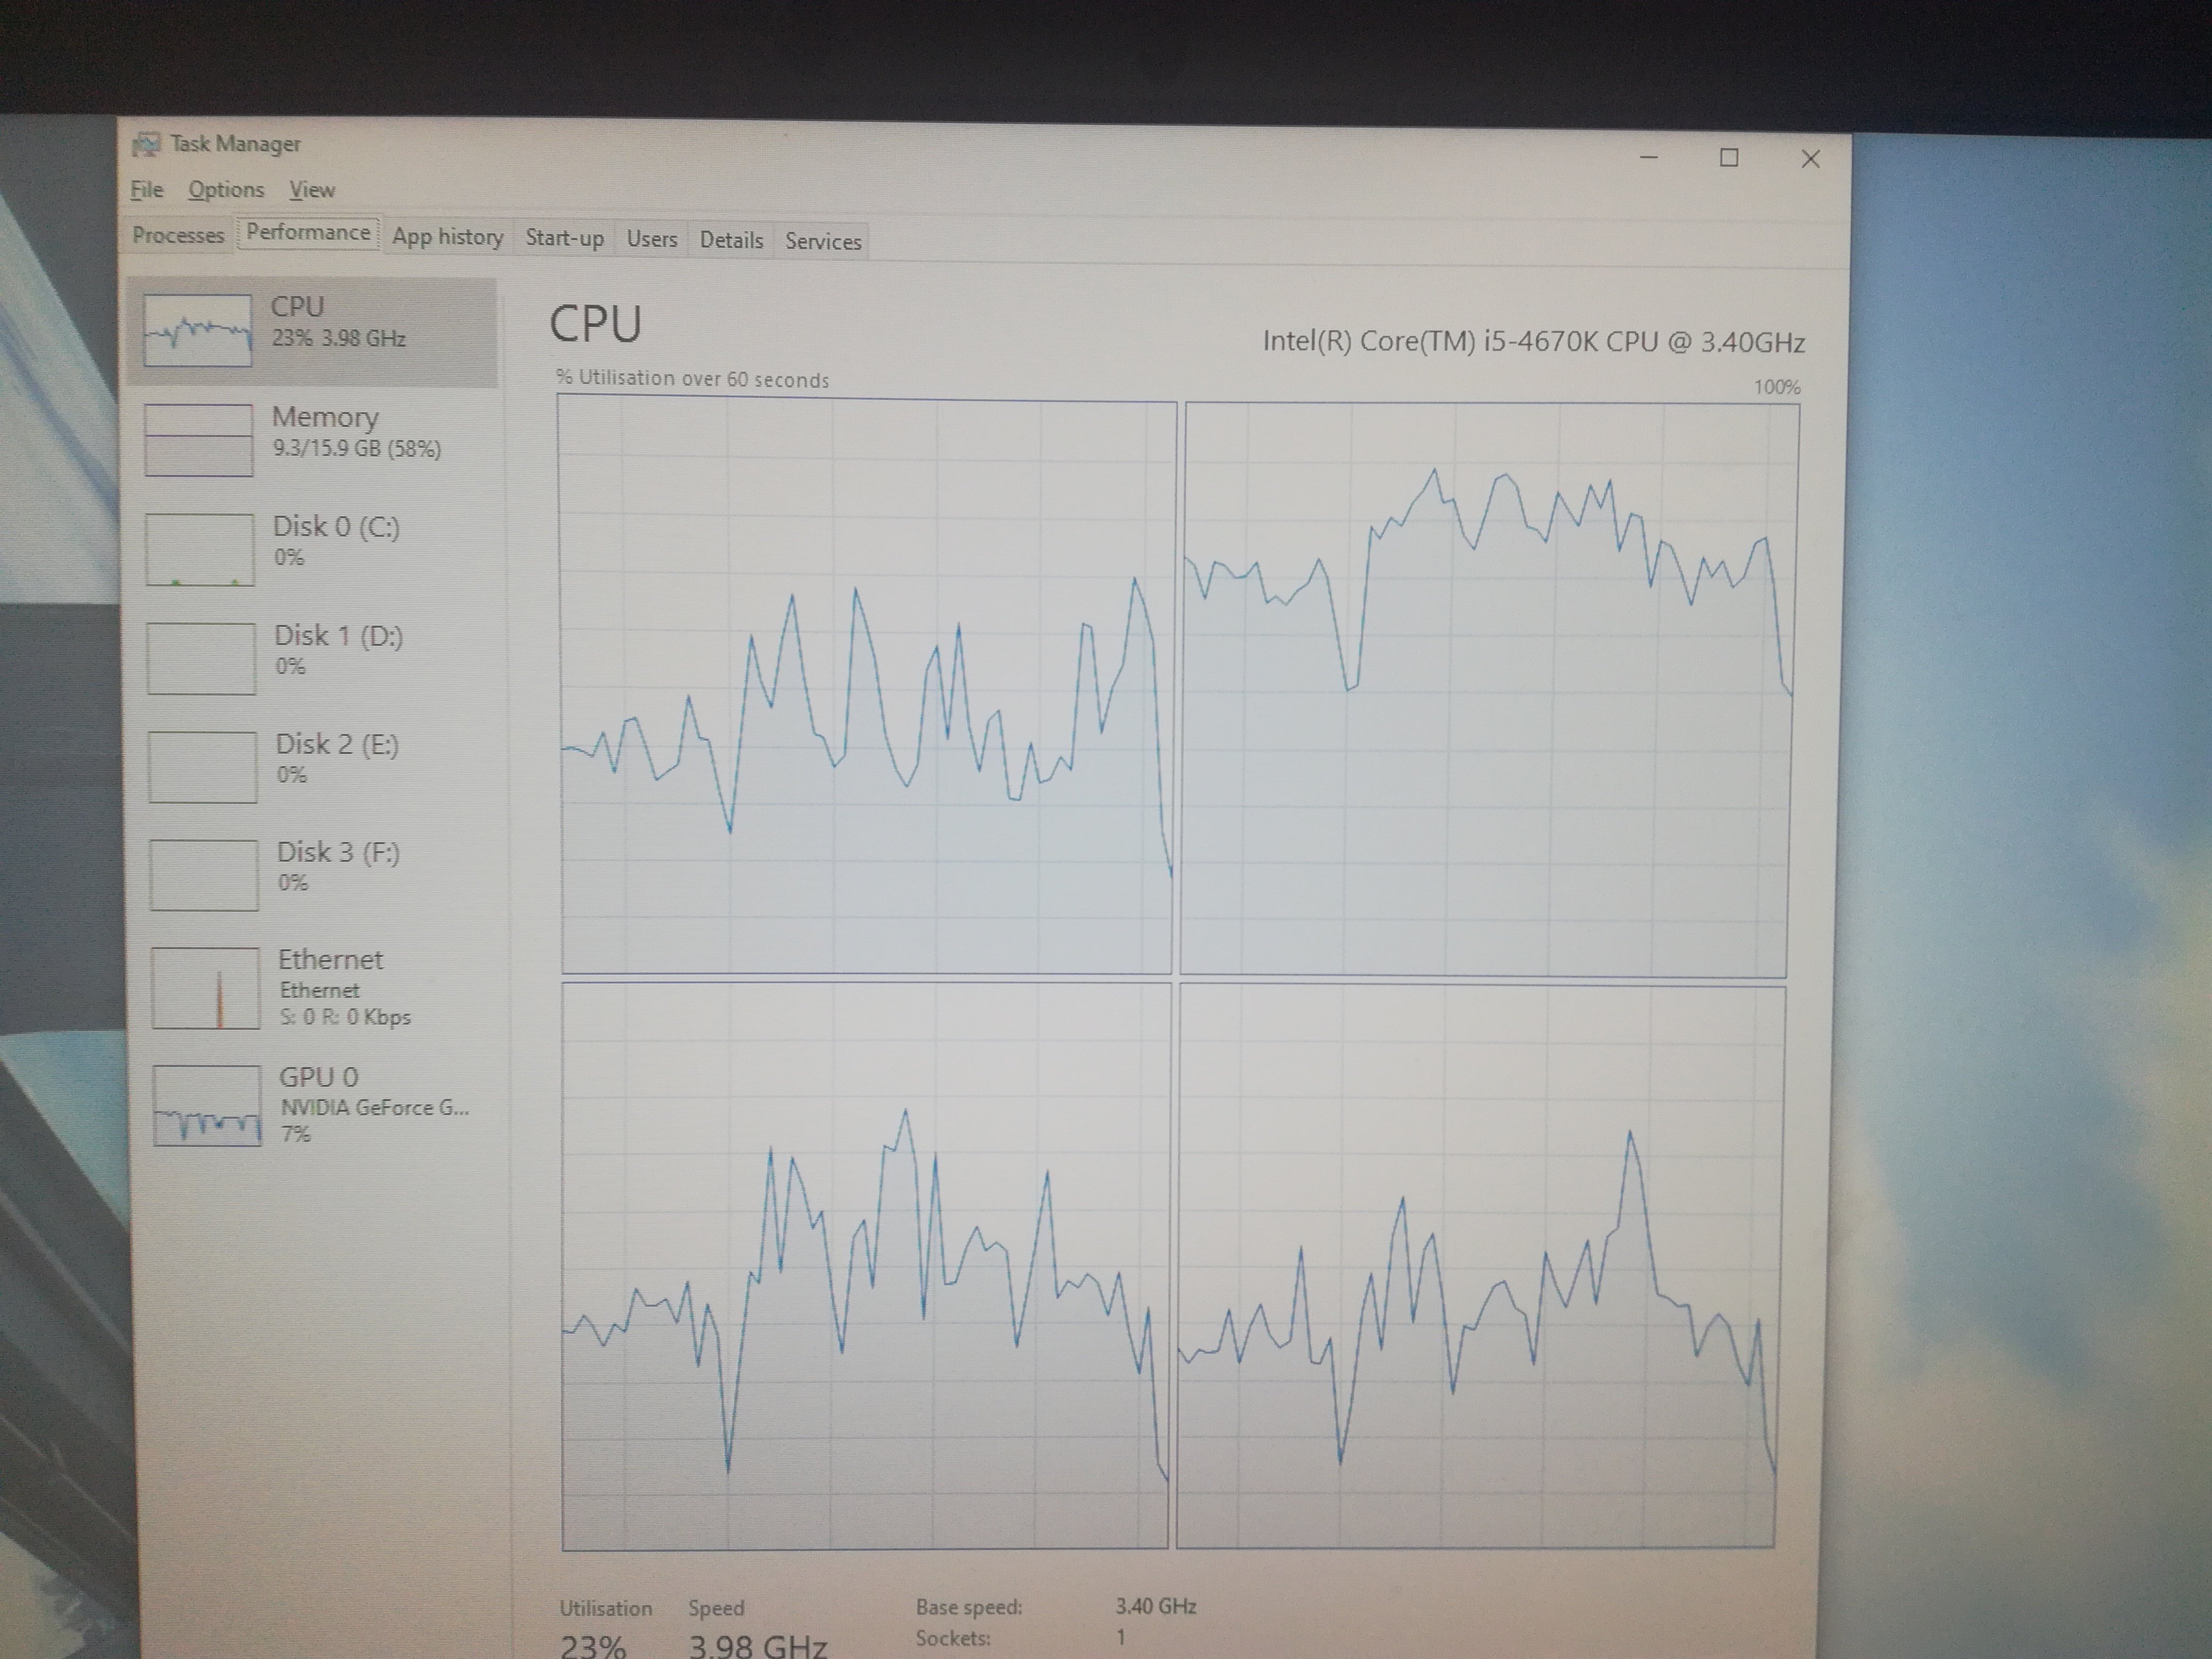Click the Disk 2 mini graph thumbnail

[x=202, y=767]
